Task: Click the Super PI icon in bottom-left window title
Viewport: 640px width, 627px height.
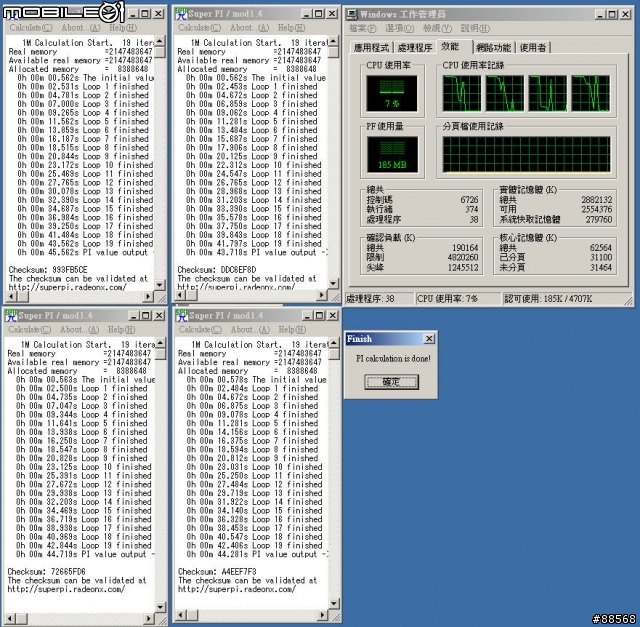Action: point(11,316)
